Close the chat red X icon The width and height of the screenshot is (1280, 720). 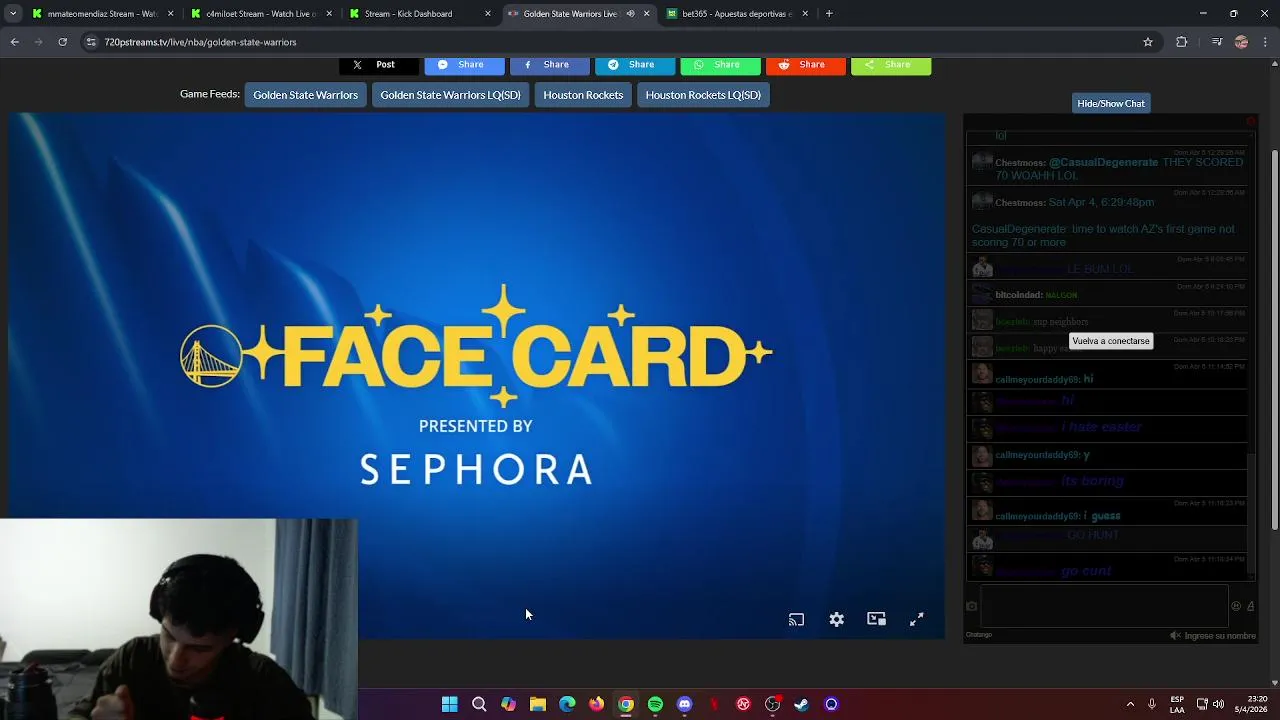click(1250, 121)
